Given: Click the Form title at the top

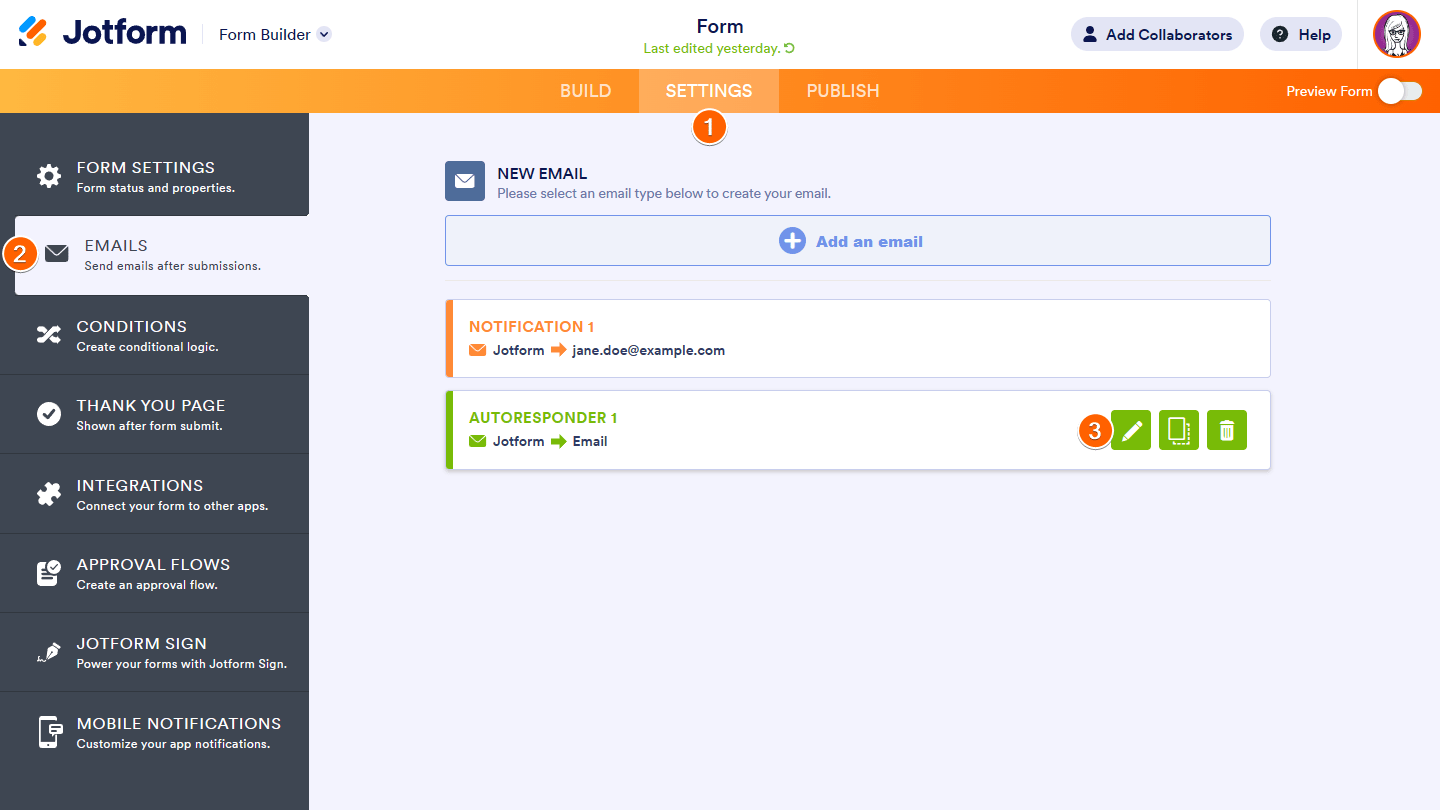Looking at the screenshot, I should (x=720, y=27).
